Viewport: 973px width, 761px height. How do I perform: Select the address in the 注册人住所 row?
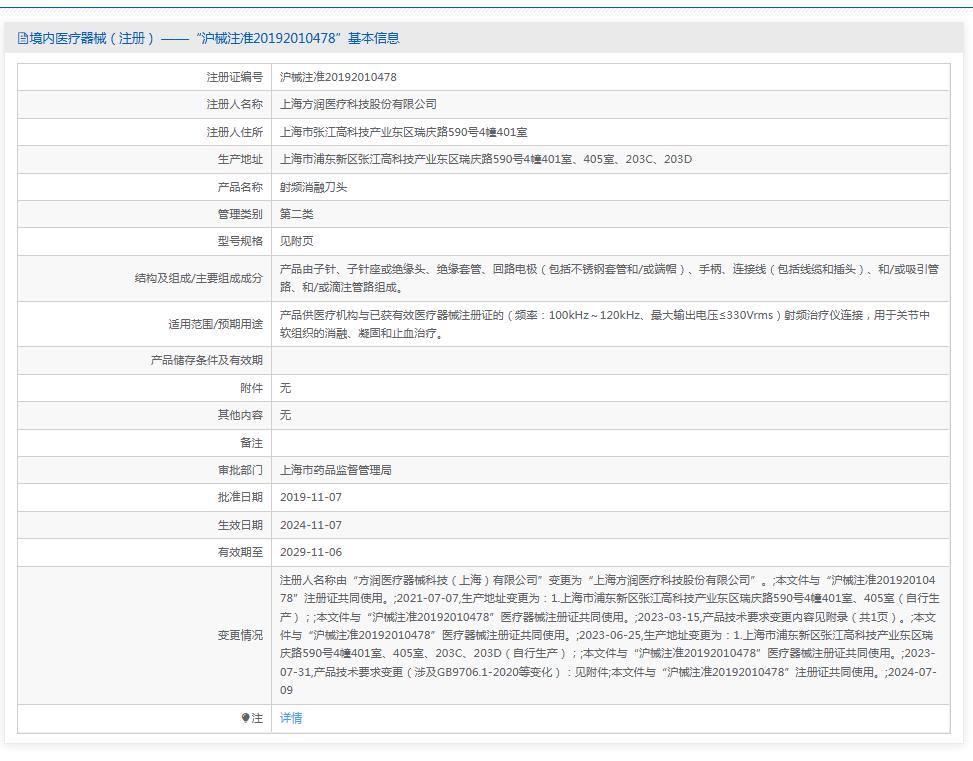coord(403,132)
